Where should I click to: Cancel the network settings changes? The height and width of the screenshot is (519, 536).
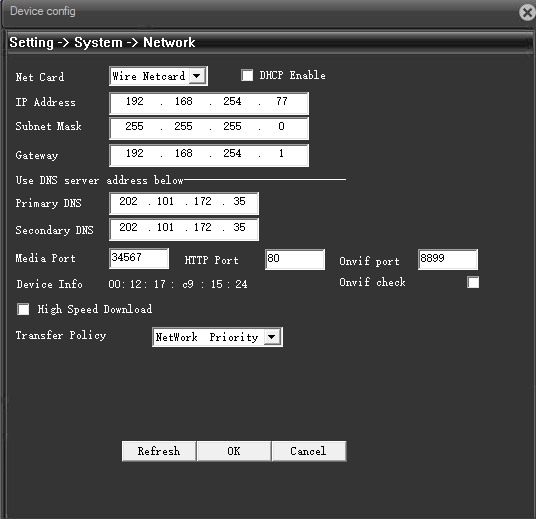309,451
